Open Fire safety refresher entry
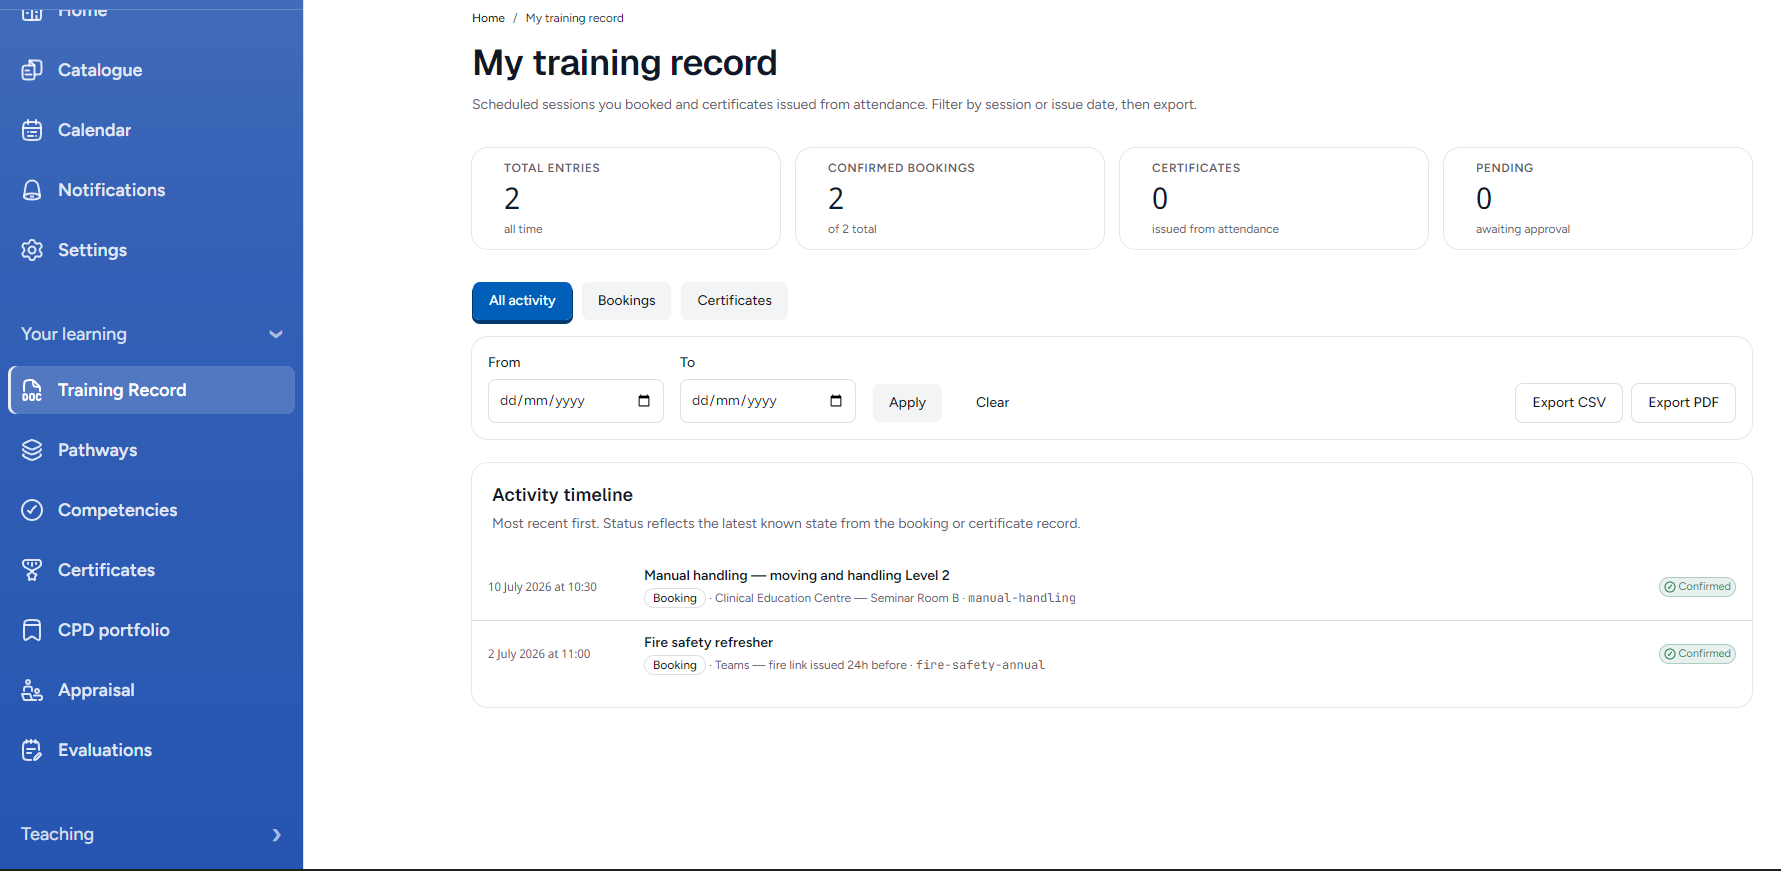 (x=708, y=643)
